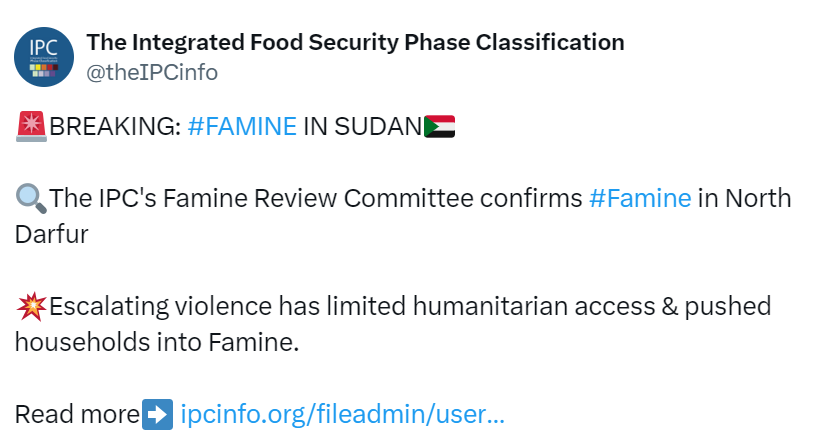Click "households into Famine." text
This screenshot has height=444, width=836.
pos(157,342)
